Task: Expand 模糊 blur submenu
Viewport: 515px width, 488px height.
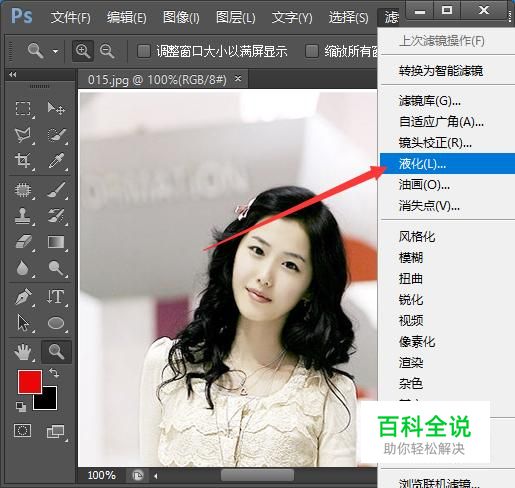Action: [x=447, y=258]
